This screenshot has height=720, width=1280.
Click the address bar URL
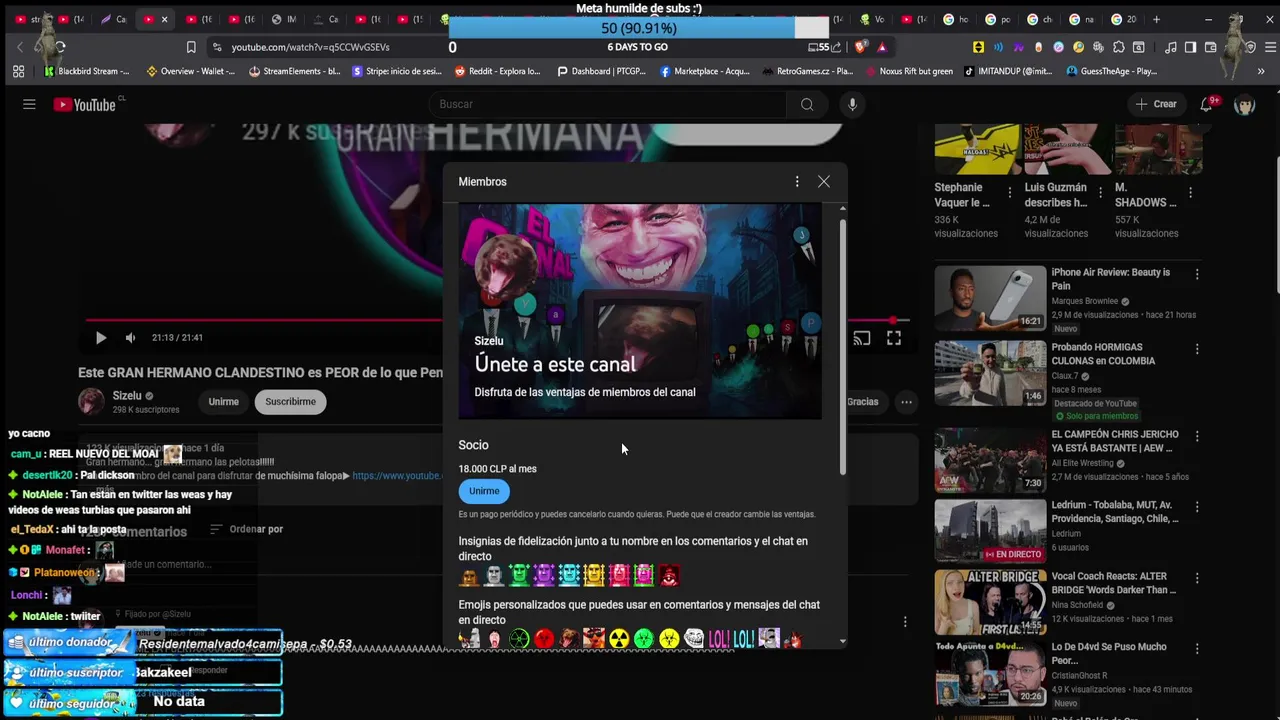(x=310, y=47)
